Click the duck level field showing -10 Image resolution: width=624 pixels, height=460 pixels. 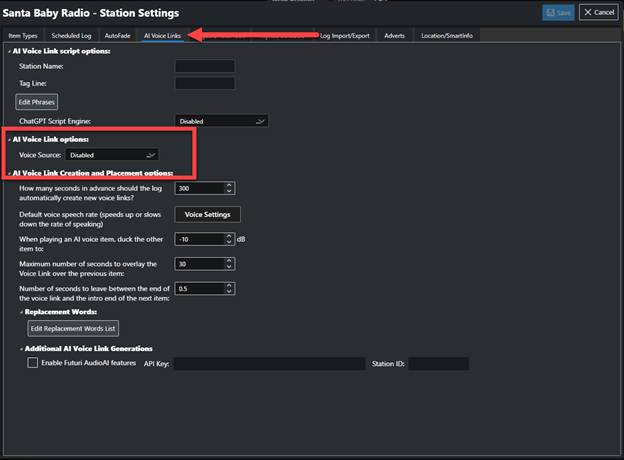click(x=200, y=239)
